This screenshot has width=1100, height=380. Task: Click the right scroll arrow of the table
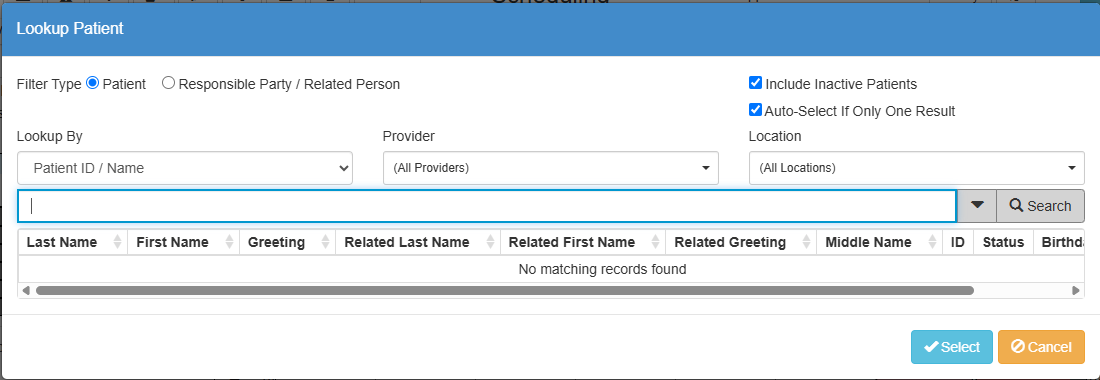click(x=1076, y=290)
